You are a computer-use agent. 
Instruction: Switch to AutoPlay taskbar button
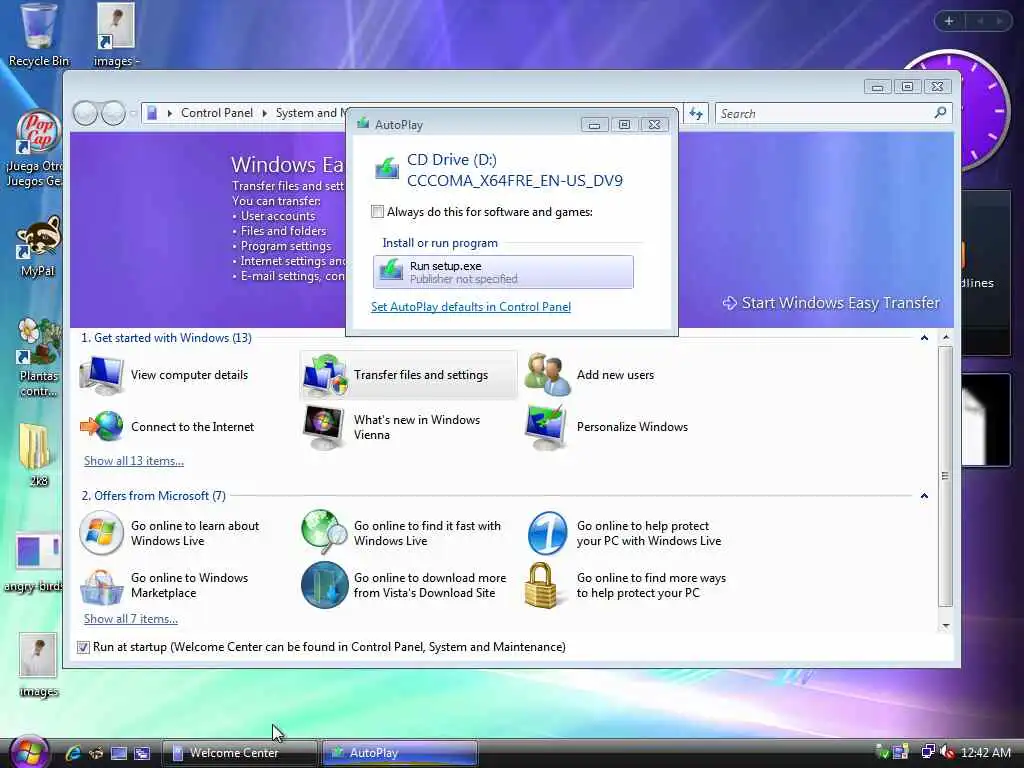point(400,753)
